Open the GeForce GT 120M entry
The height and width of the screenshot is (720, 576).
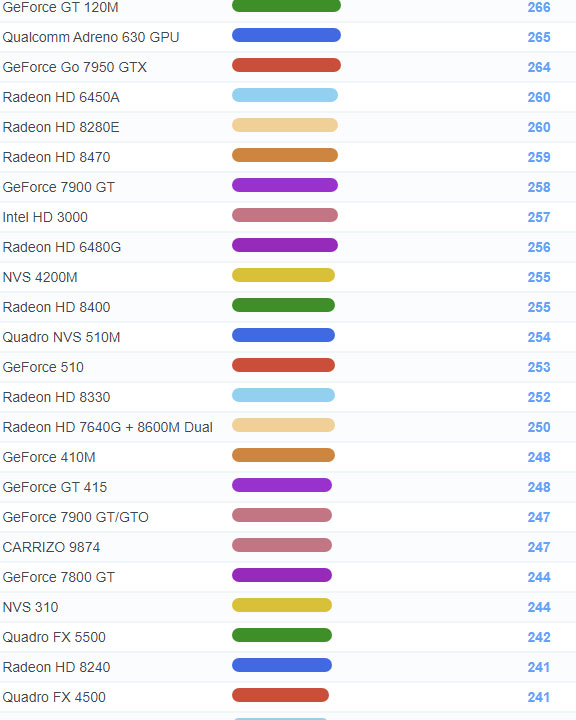61,7
